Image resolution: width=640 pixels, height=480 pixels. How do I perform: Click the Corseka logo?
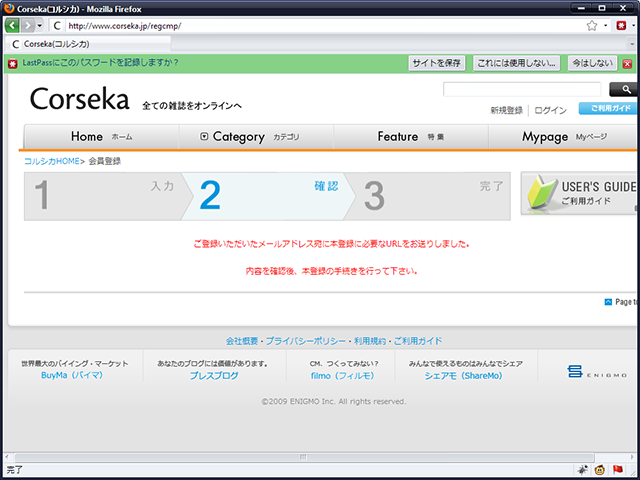click(80, 99)
